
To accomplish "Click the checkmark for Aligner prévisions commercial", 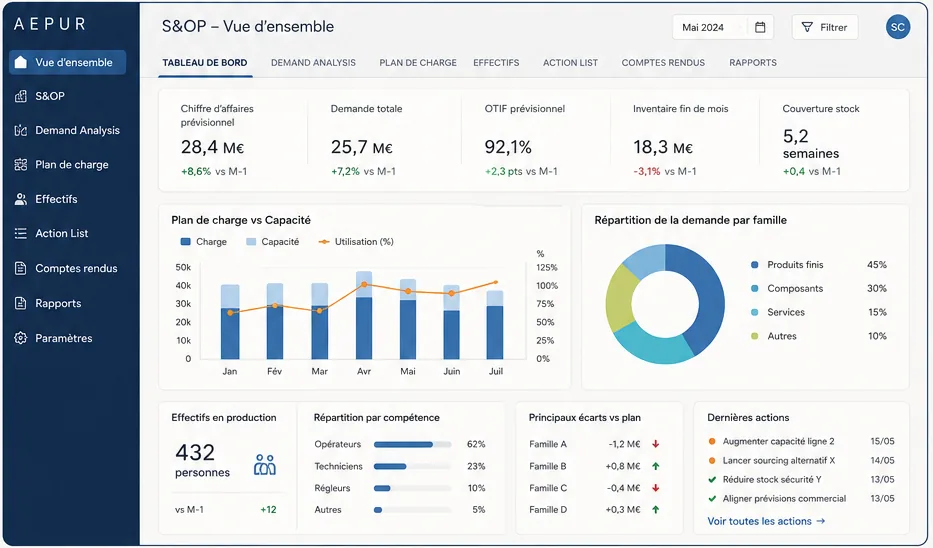I will pos(712,499).
